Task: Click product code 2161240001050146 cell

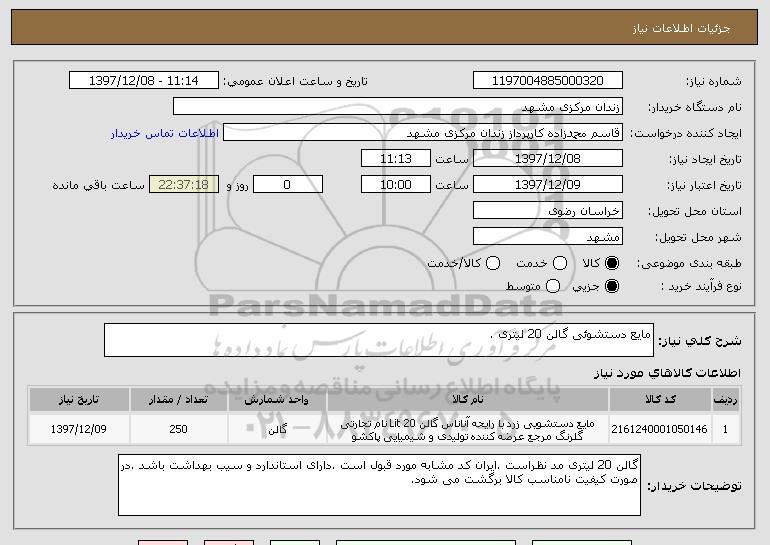Action: 660,429
